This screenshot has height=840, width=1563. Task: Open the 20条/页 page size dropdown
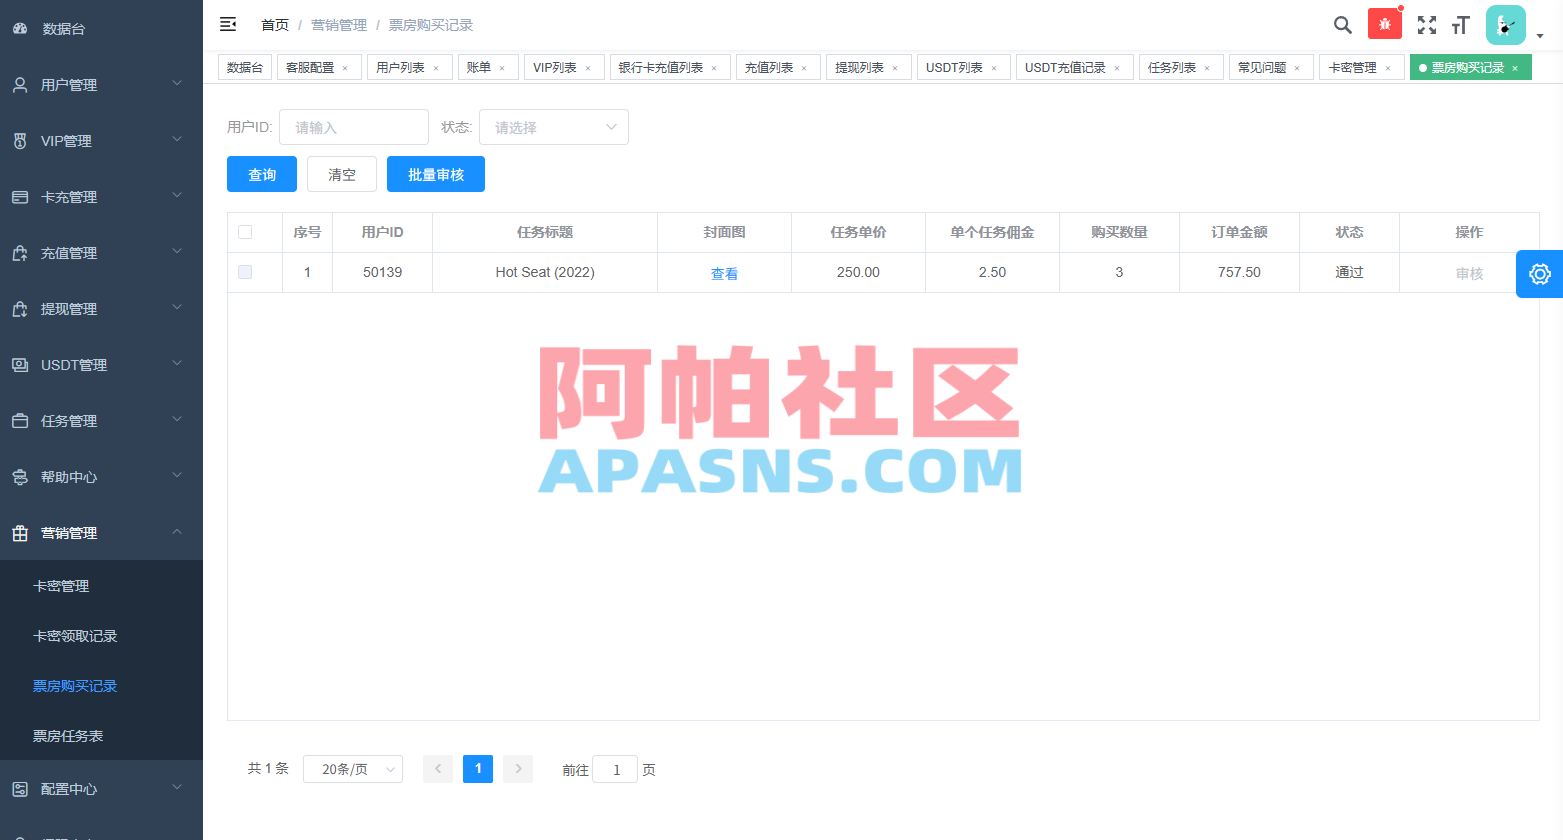(353, 769)
